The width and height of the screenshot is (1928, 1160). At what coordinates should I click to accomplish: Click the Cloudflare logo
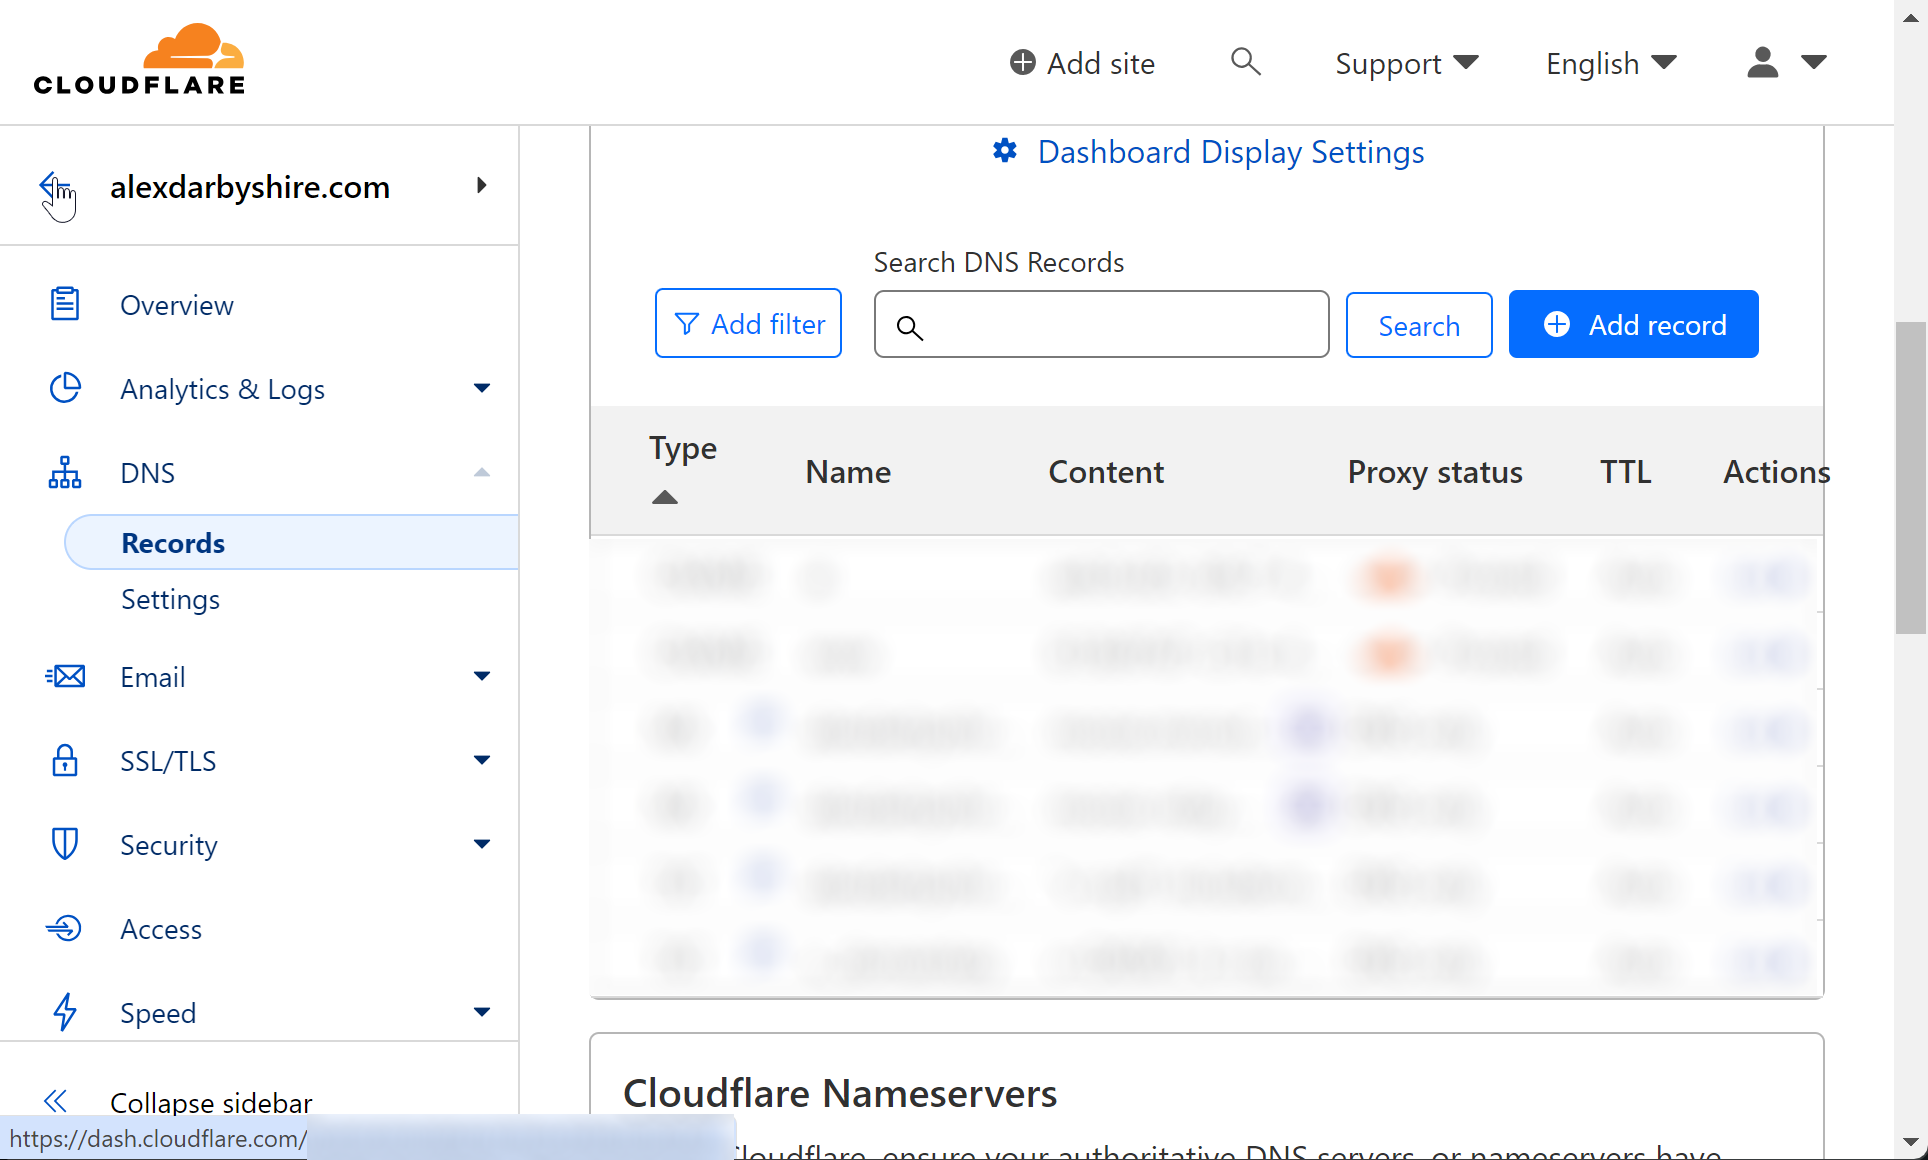click(x=139, y=59)
